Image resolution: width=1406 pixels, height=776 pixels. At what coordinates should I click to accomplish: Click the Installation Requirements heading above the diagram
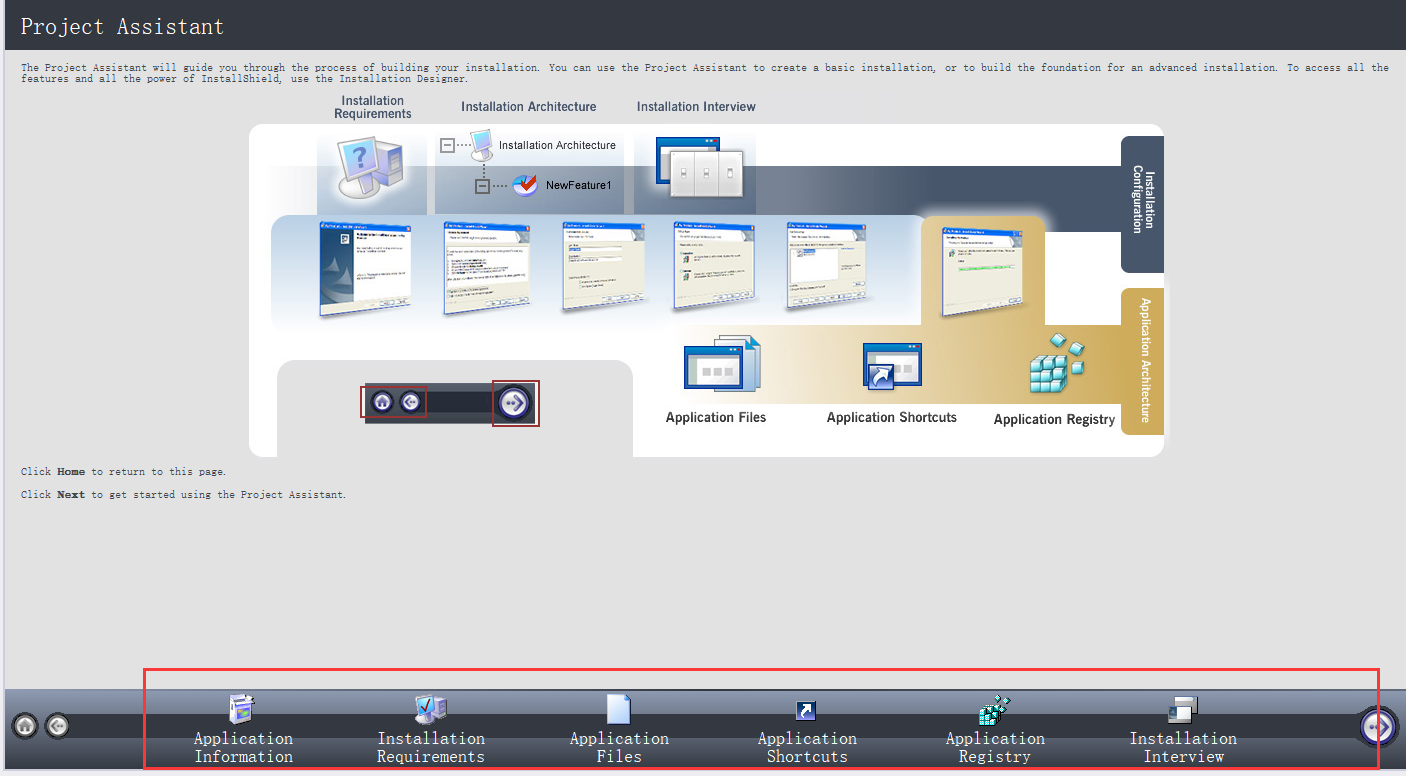point(373,107)
